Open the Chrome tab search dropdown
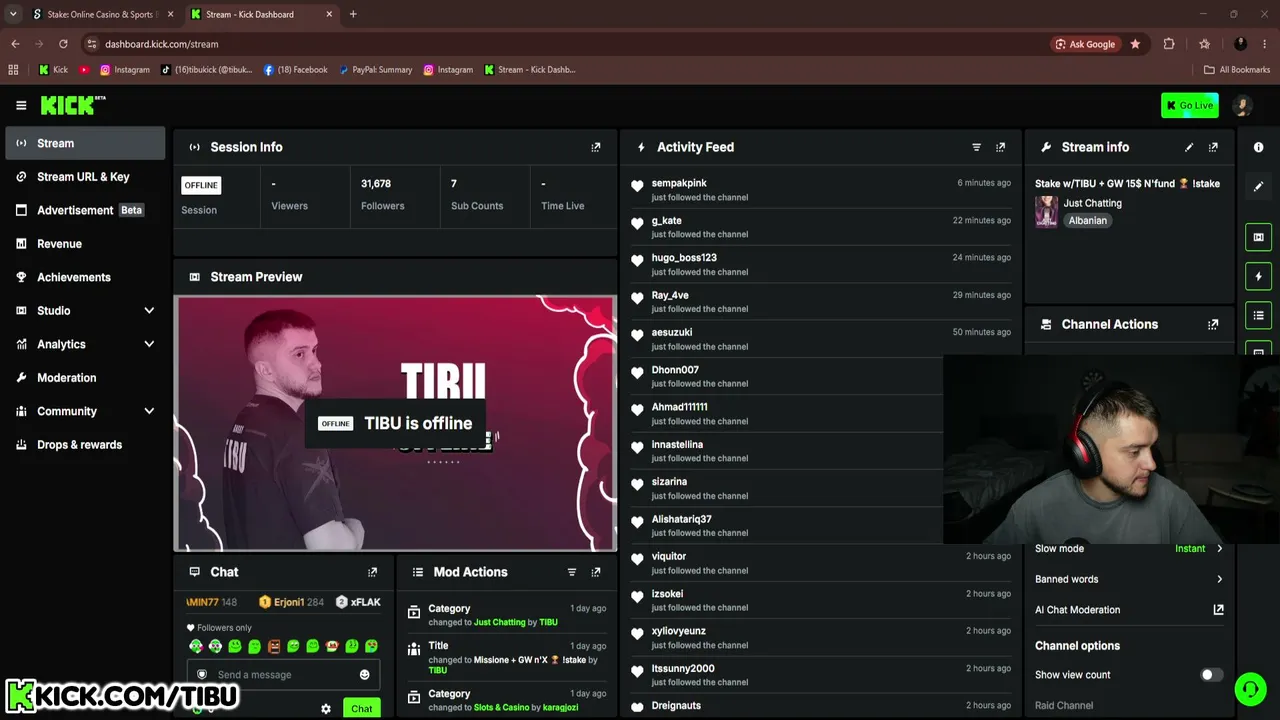This screenshot has width=1280, height=720. pos(13,14)
